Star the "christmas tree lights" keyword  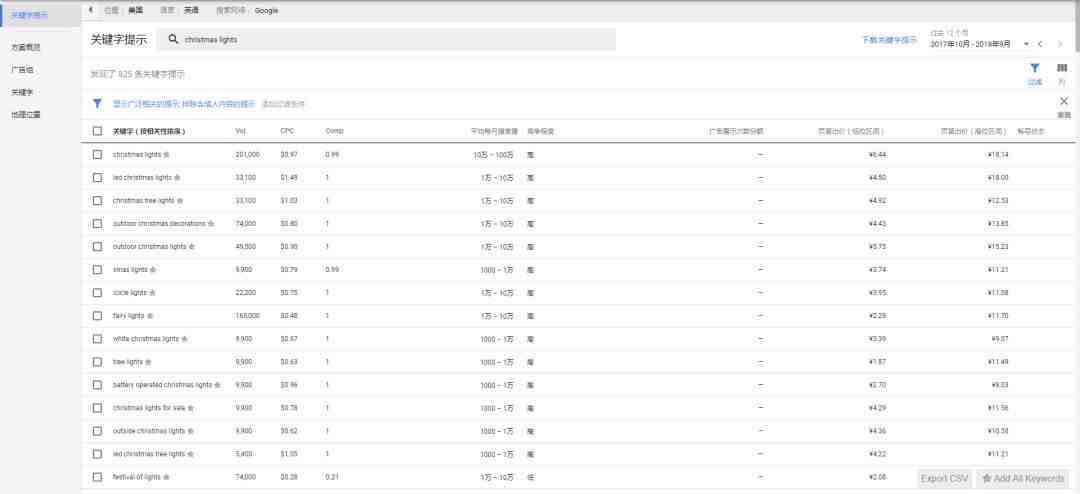tap(180, 200)
